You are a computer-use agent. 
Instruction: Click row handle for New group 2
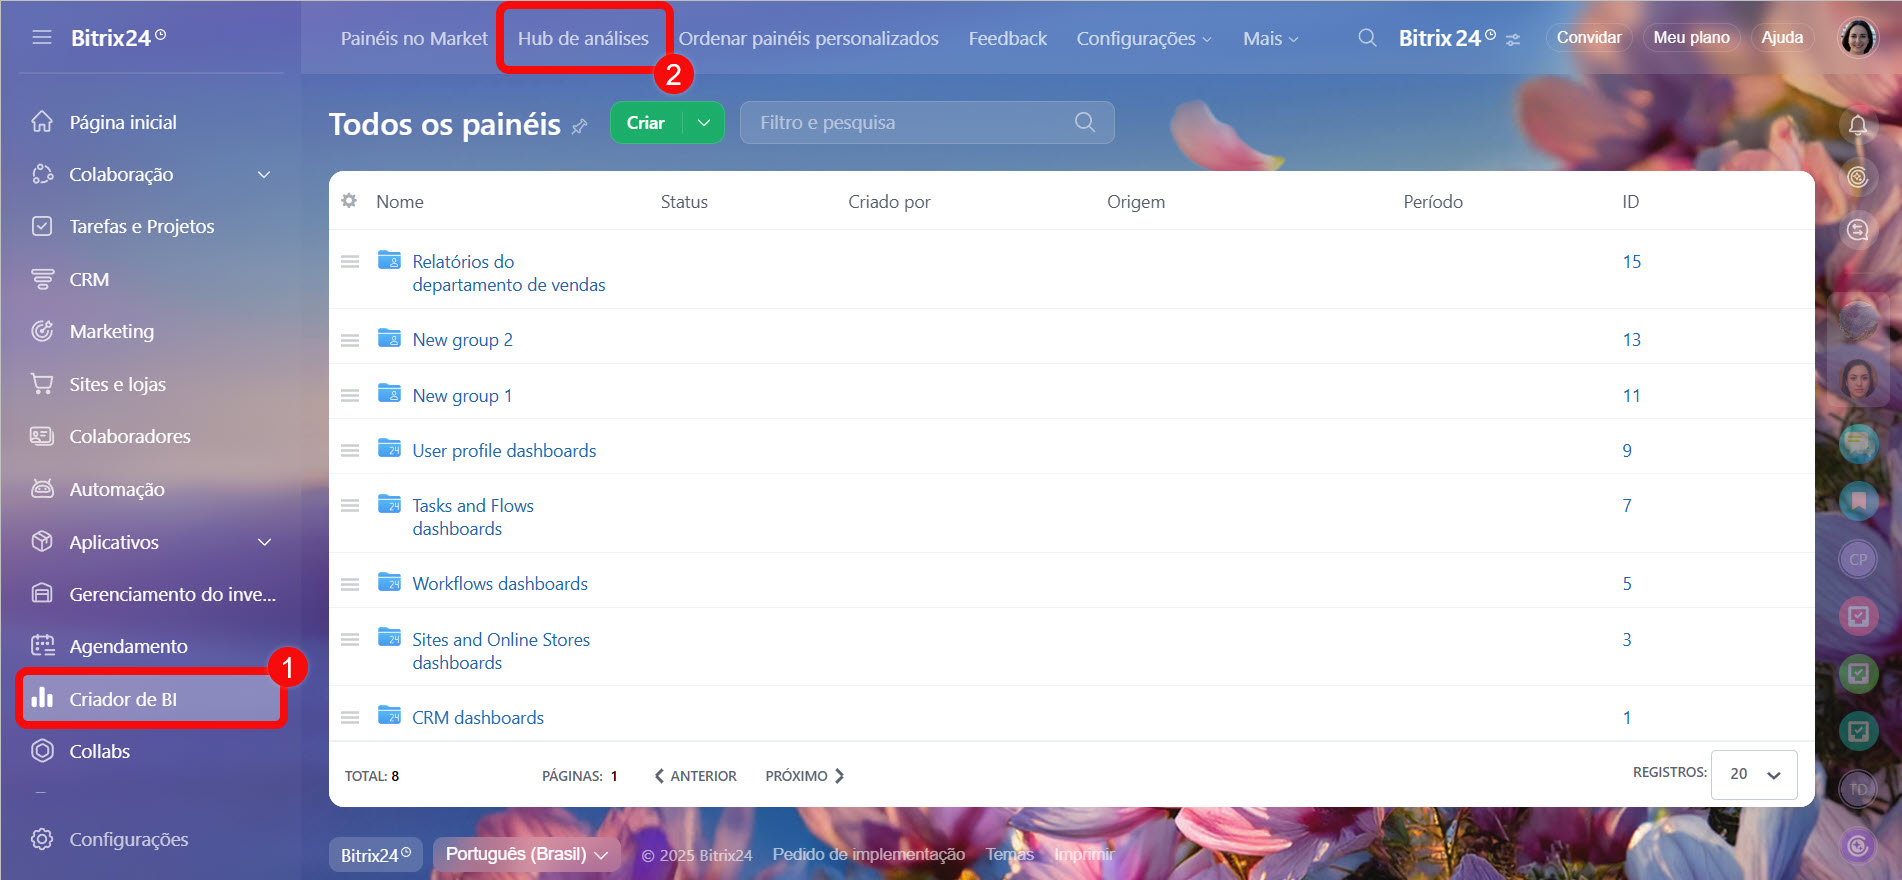tap(350, 340)
